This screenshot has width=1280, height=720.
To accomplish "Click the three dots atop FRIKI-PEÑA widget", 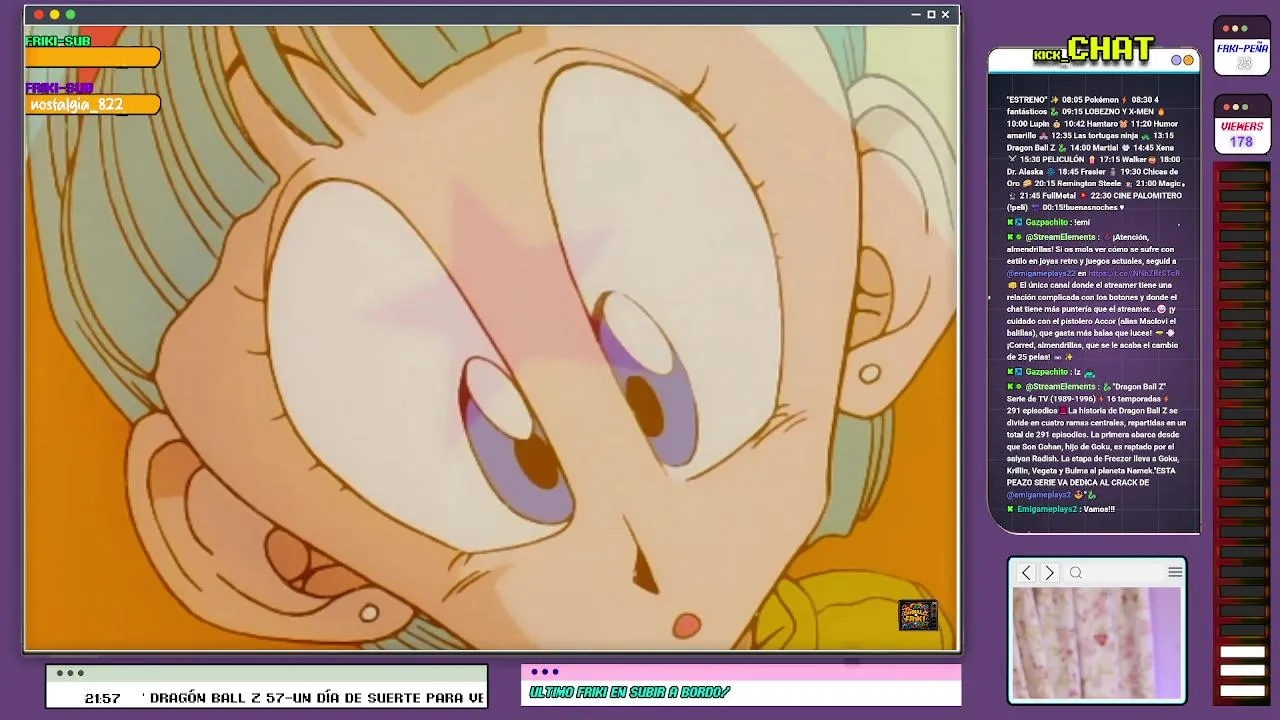I will [1235, 28].
